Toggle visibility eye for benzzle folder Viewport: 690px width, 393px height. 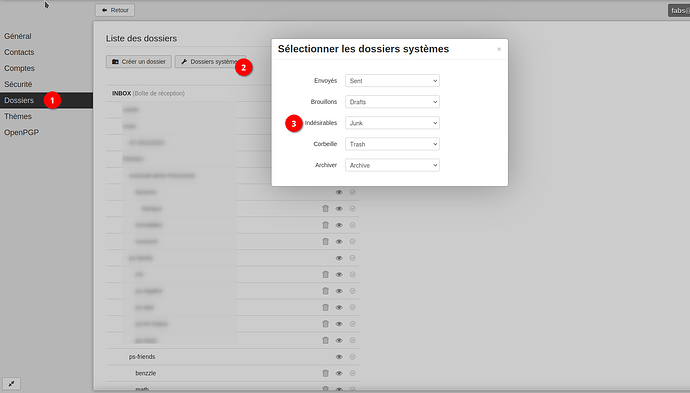pyautogui.click(x=339, y=373)
